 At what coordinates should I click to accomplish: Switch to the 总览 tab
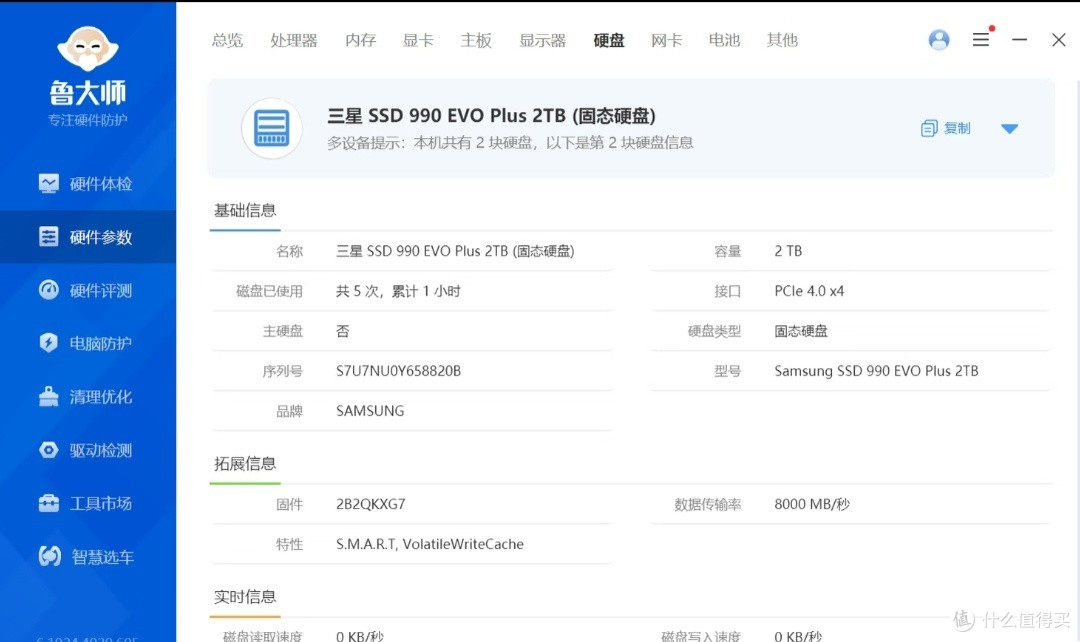pos(227,40)
